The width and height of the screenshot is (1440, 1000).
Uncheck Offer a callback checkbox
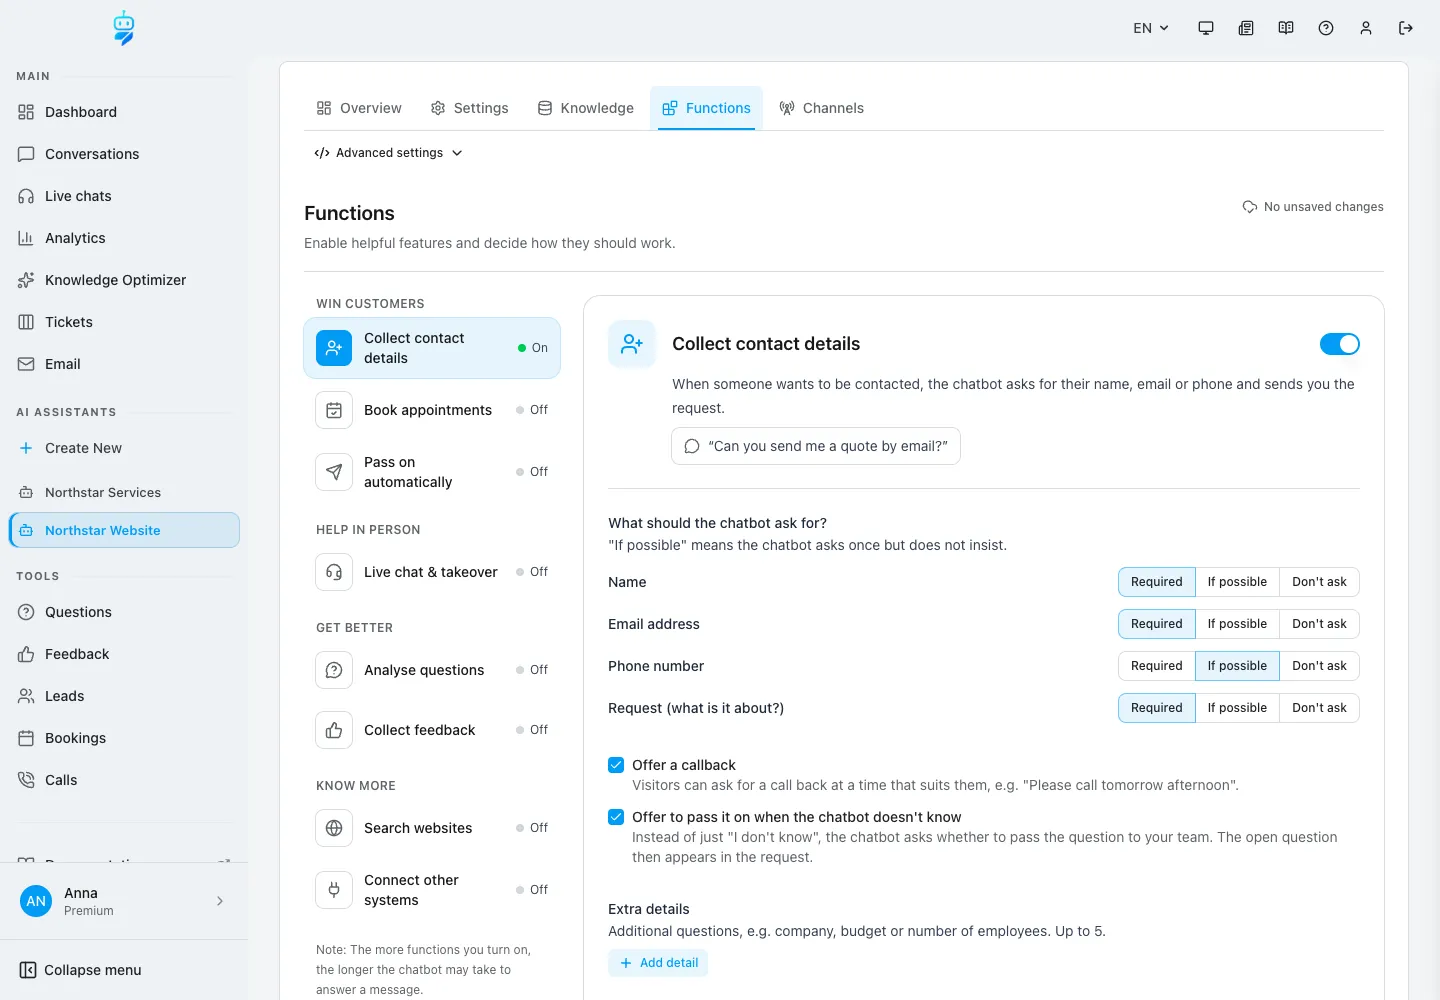[x=616, y=765]
